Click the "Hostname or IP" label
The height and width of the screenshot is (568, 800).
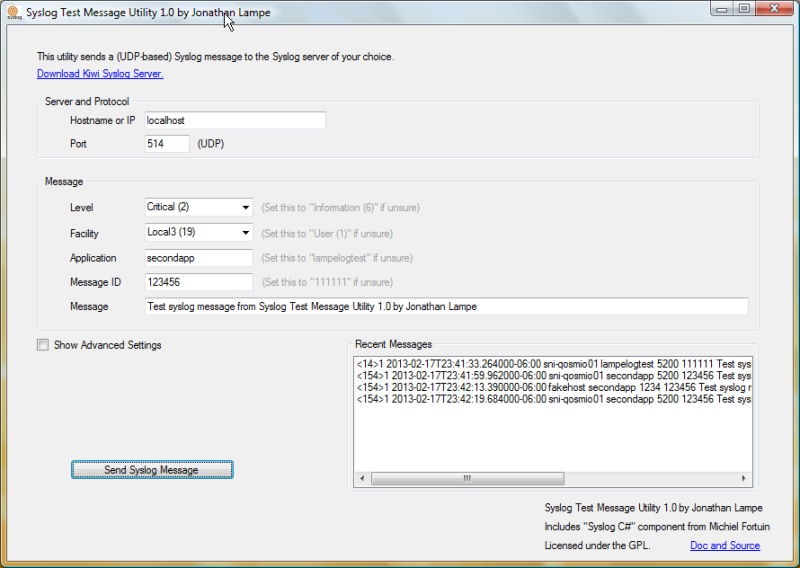103,120
